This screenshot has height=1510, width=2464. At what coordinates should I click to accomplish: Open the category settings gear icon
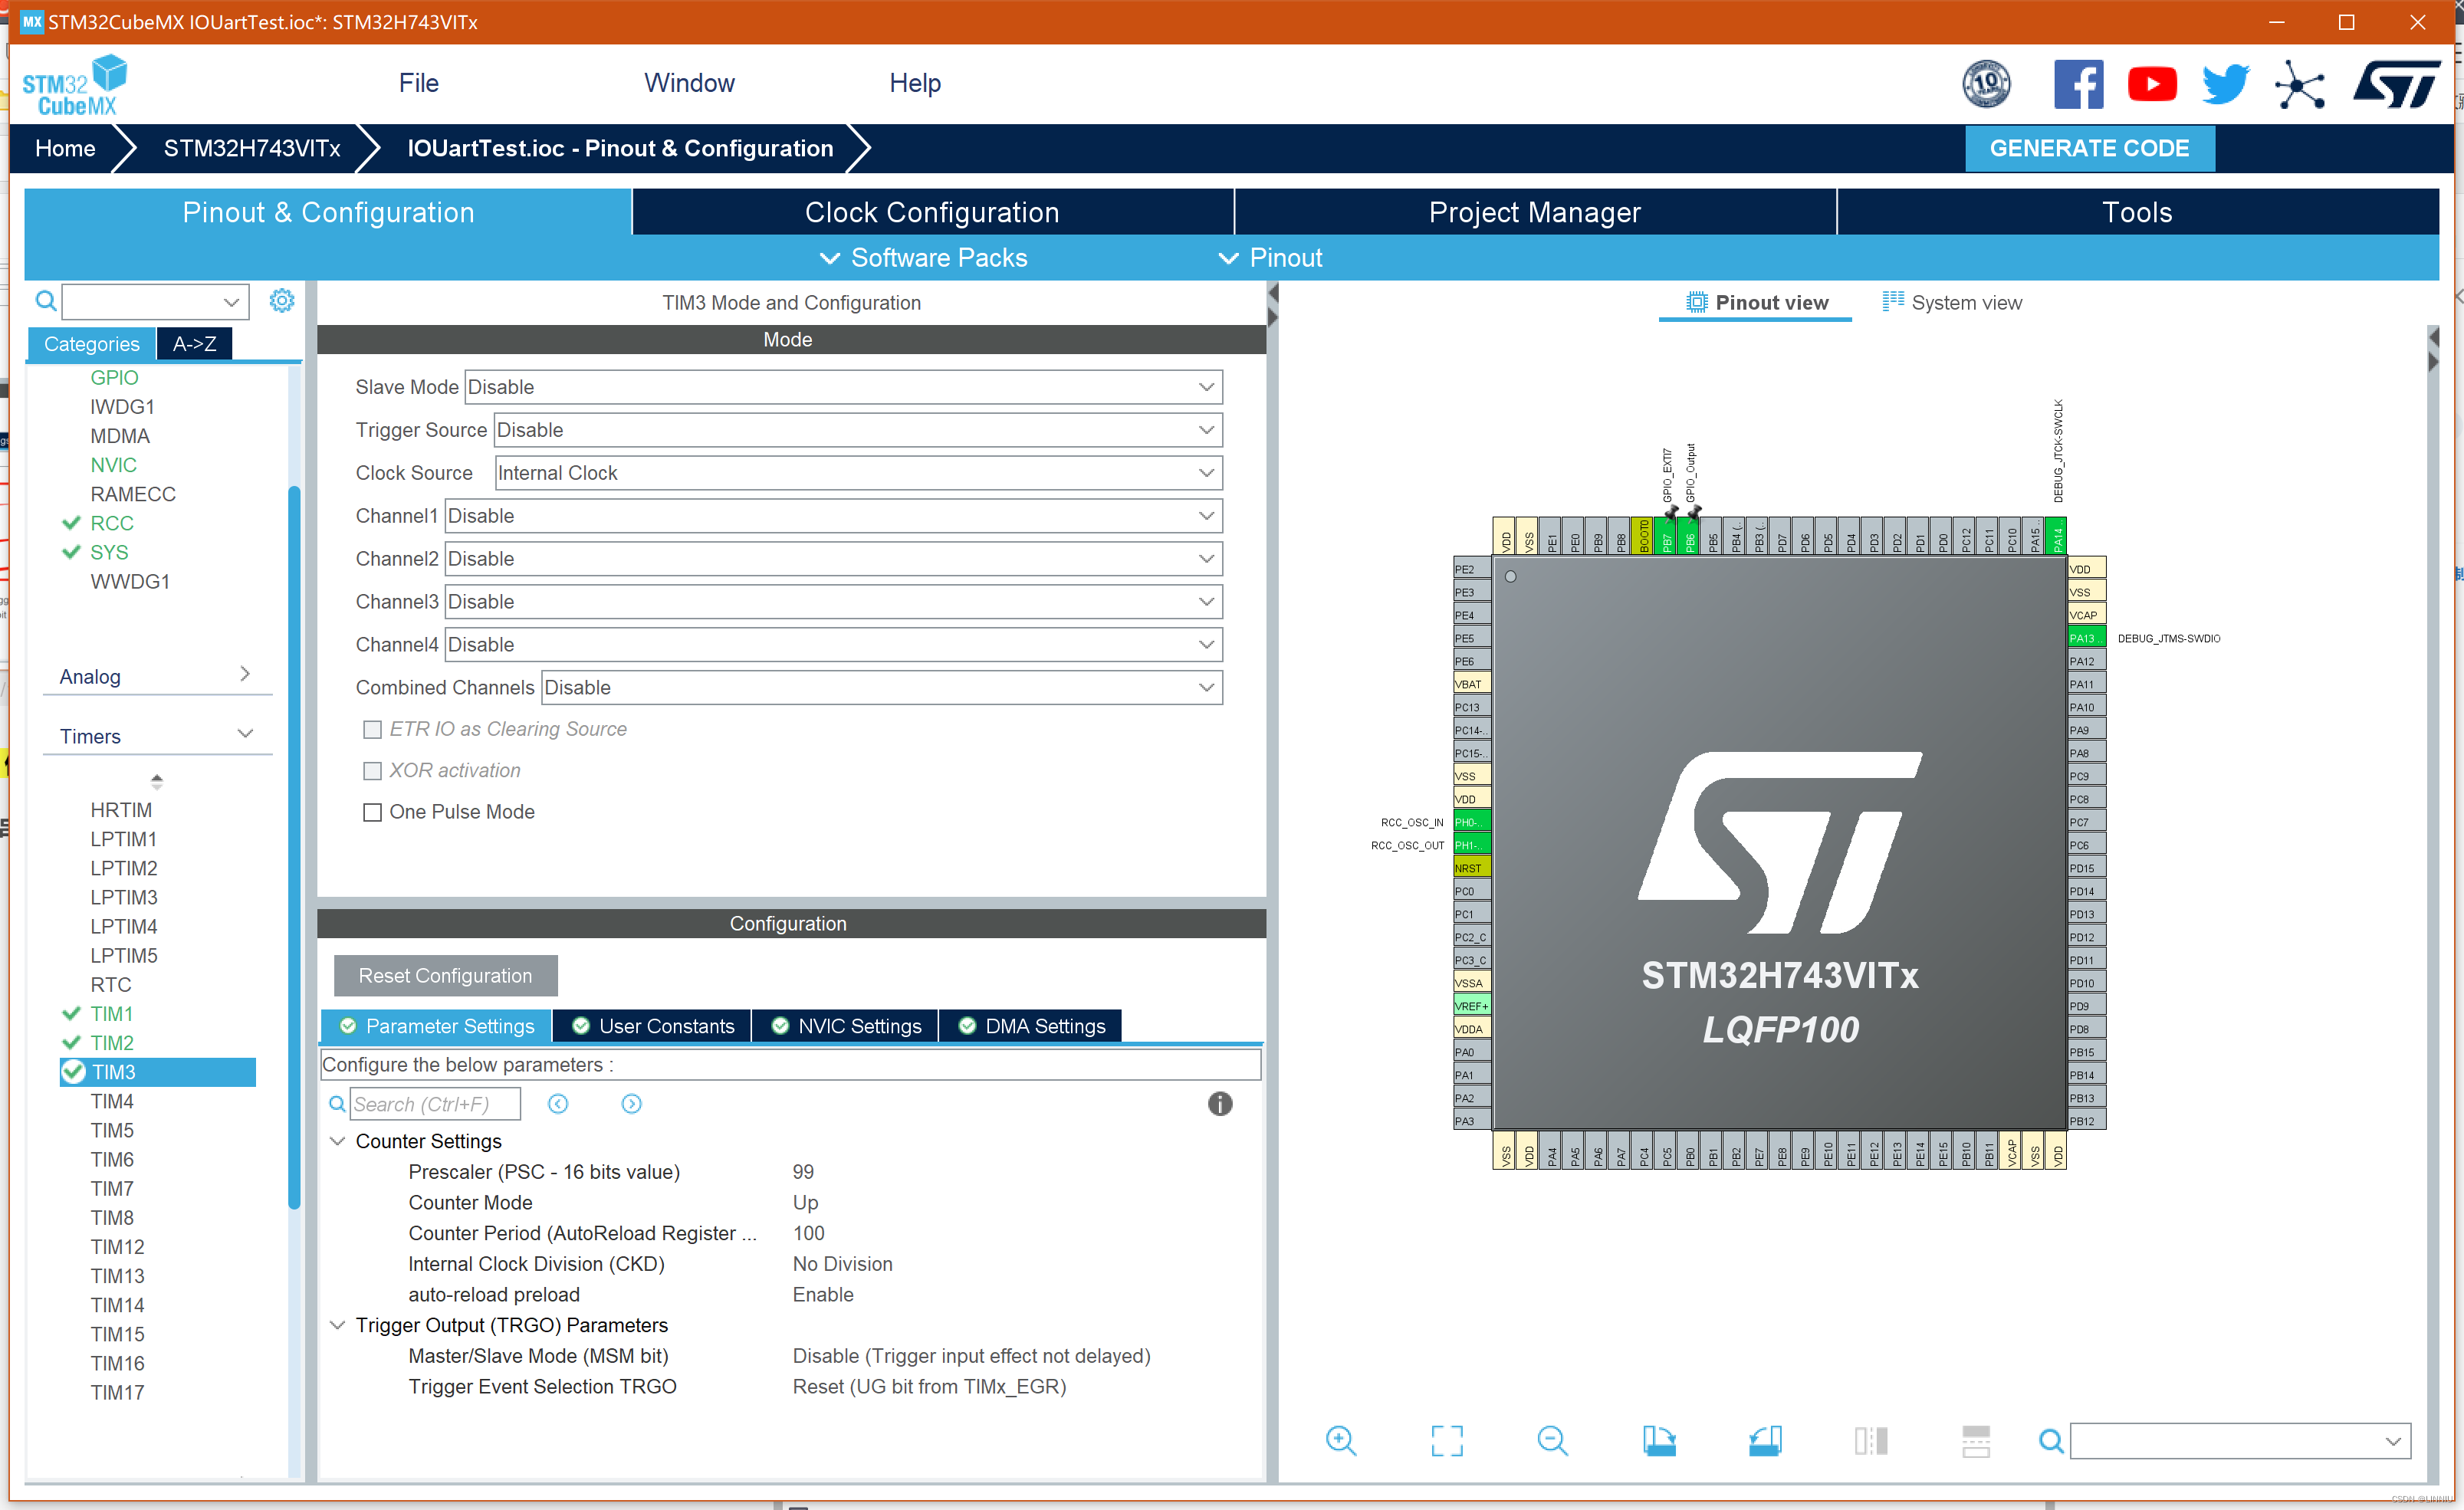point(282,300)
